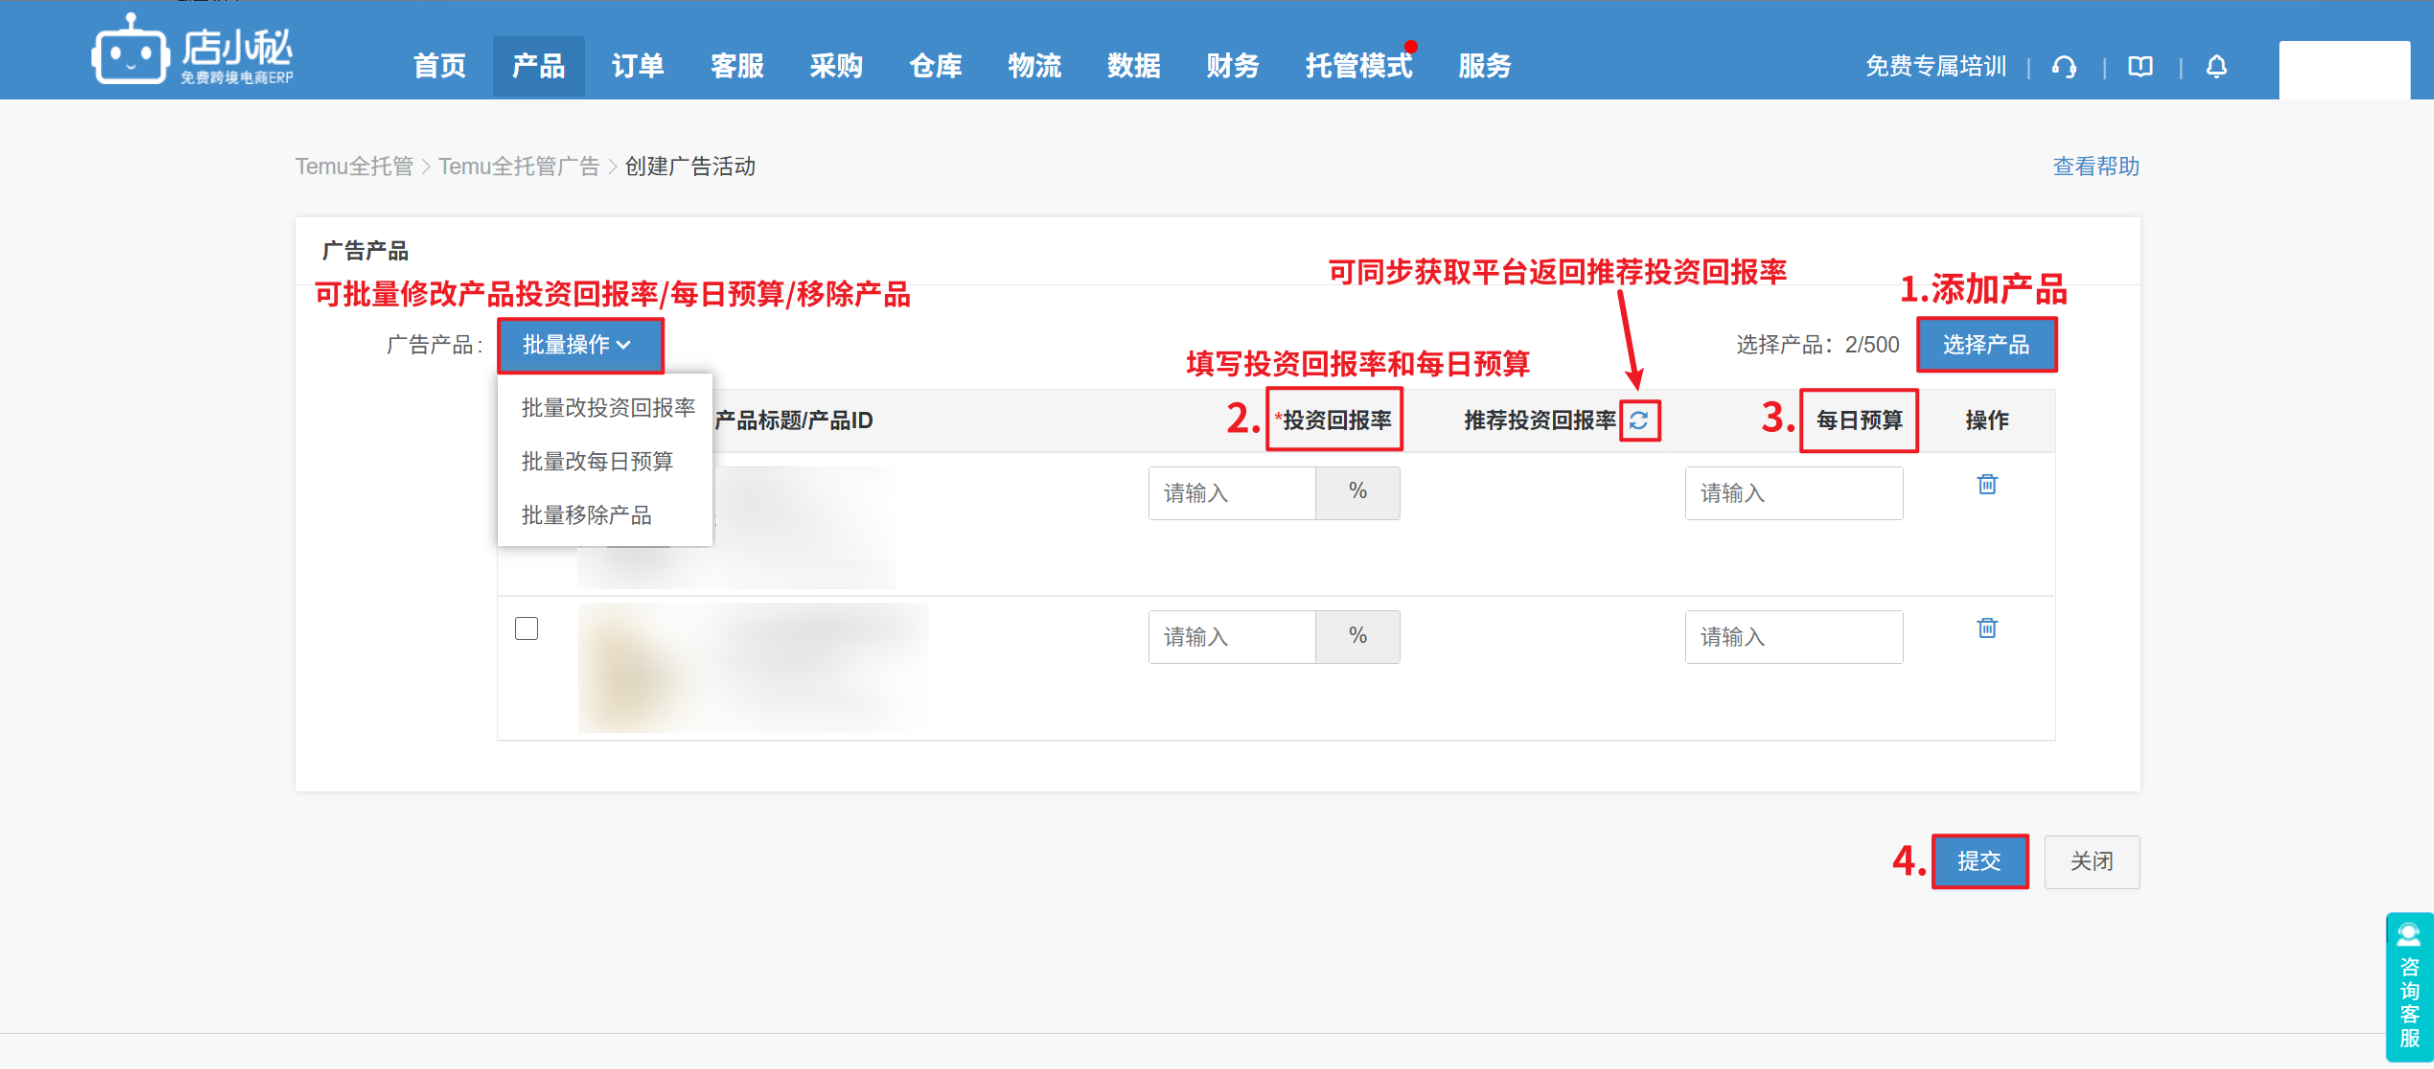Viewport: 2434px width, 1069px height.
Task: Choose 批量改每日预算 option
Action: coord(597,461)
